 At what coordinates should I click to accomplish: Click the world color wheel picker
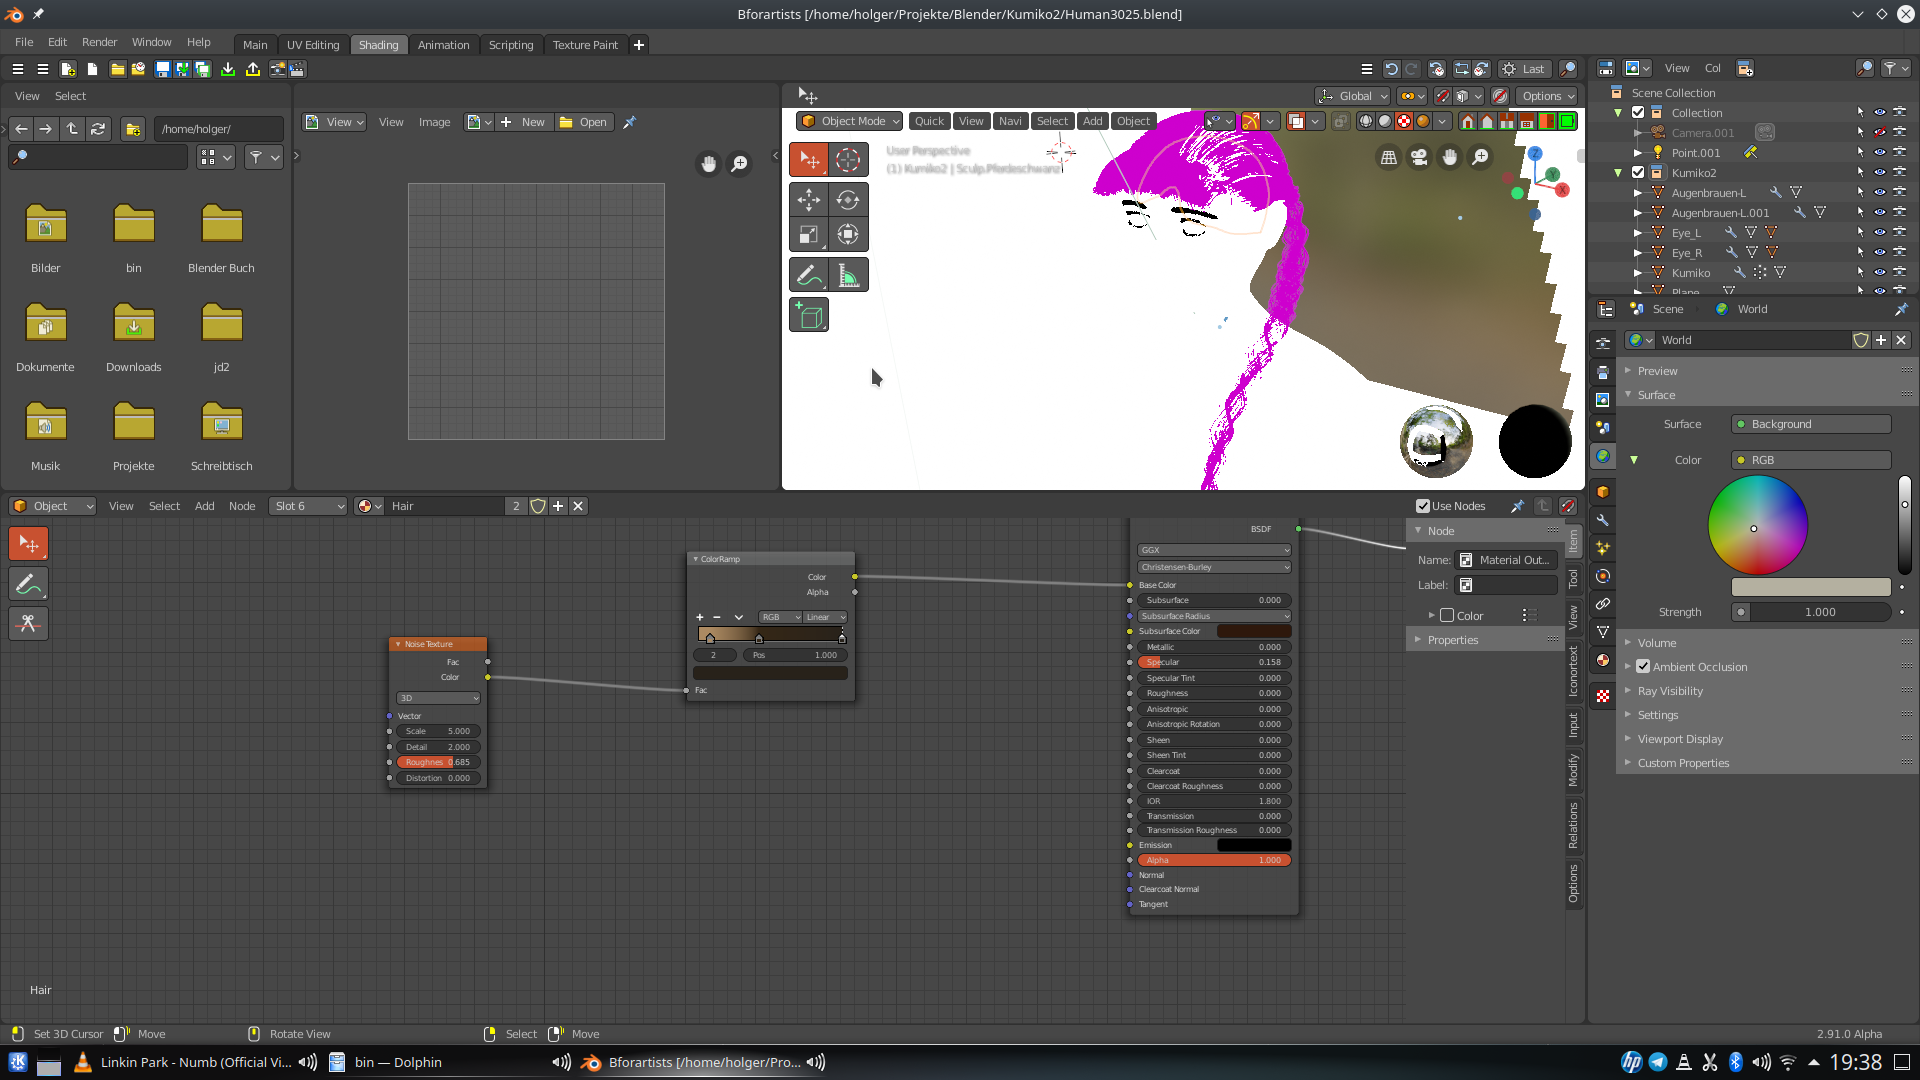coord(1757,525)
